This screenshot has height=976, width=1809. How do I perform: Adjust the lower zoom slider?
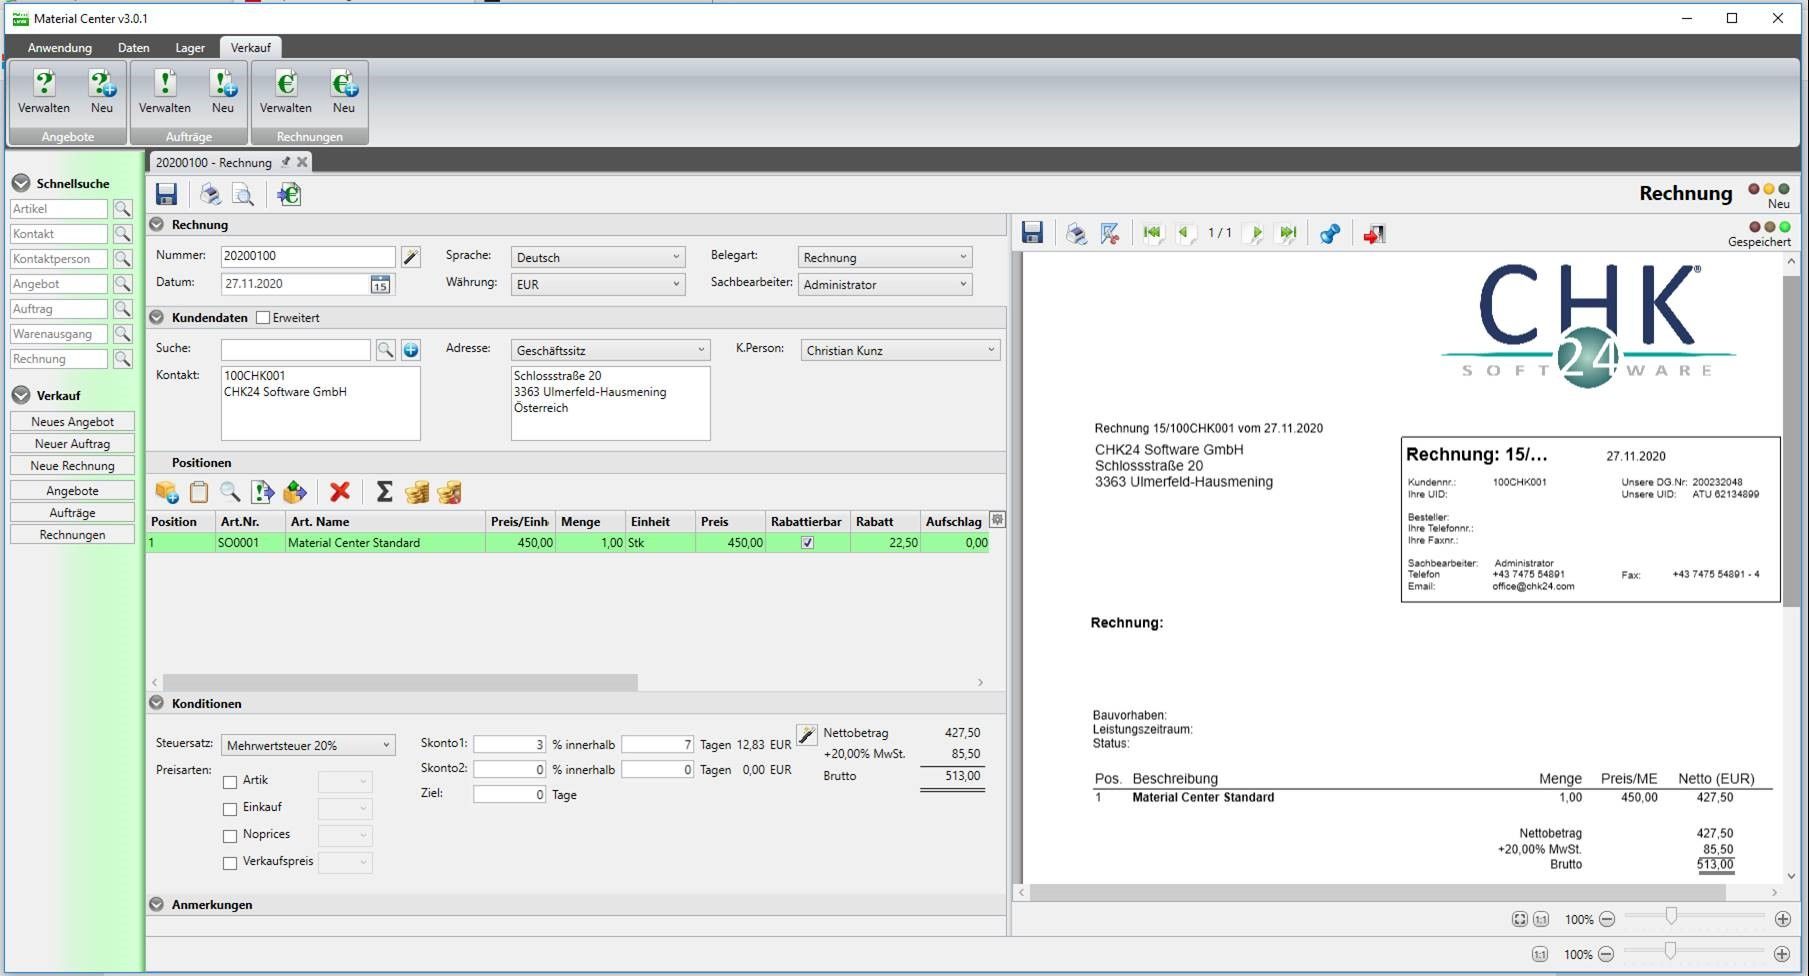coord(1670,952)
